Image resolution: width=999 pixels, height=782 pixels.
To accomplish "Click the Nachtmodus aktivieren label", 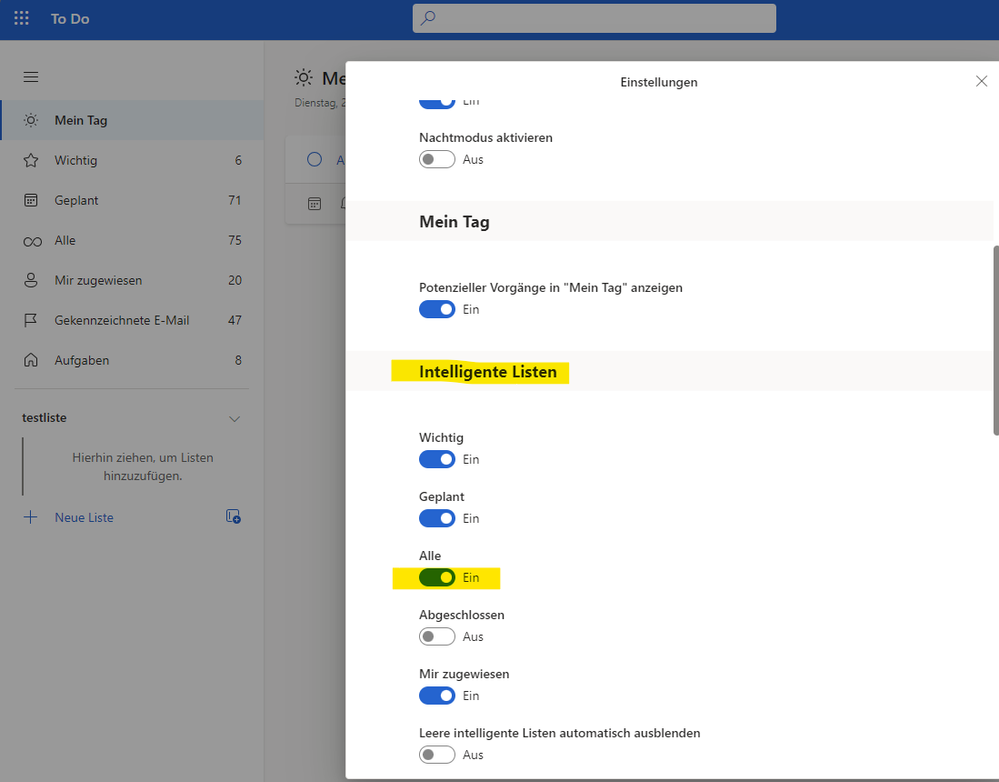I will click(485, 138).
